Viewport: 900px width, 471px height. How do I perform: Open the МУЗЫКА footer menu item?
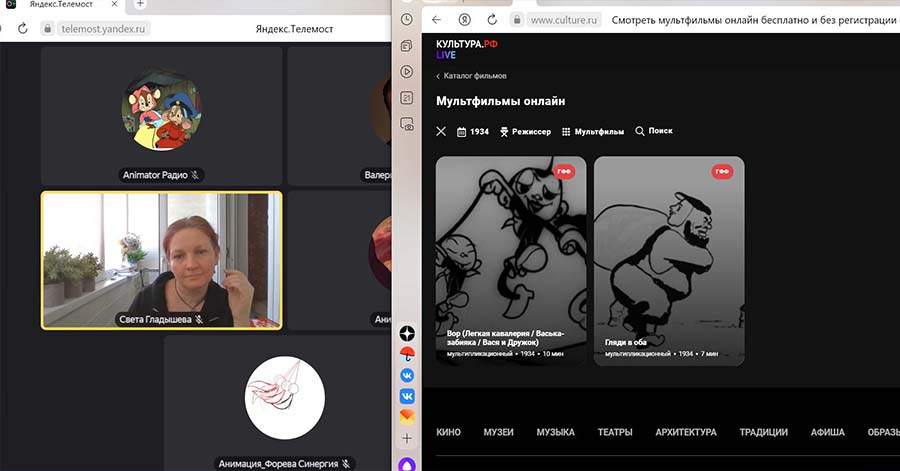click(556, 432)
